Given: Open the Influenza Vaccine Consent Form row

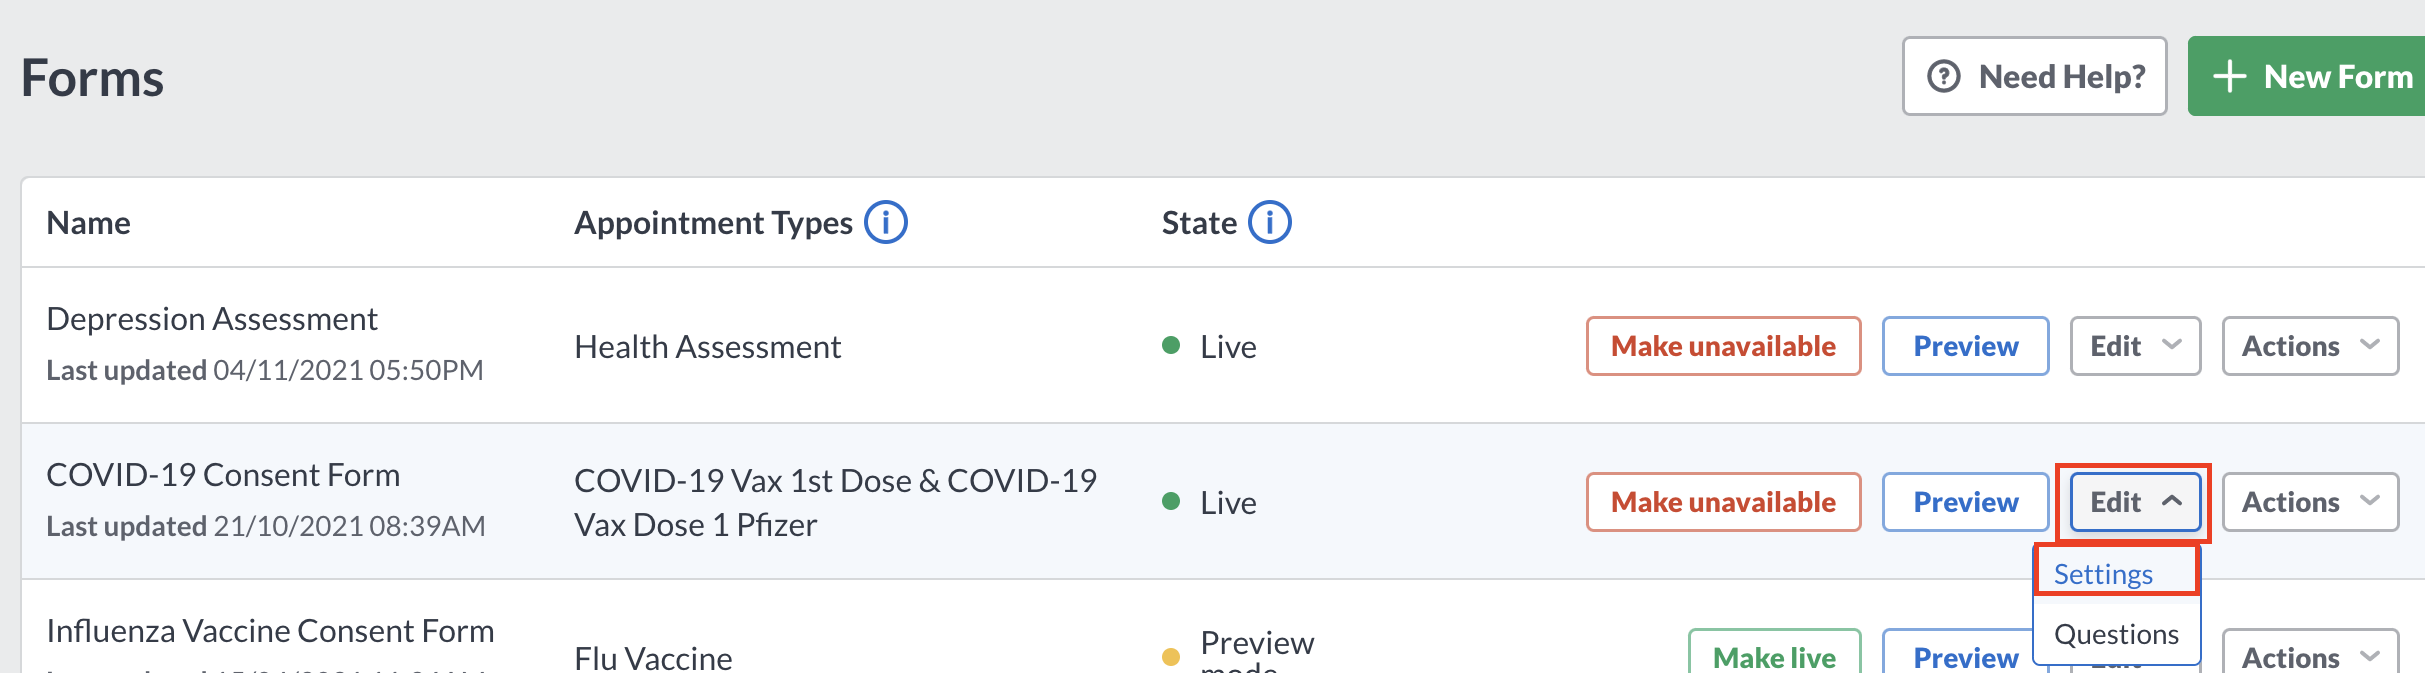Looking at the screenshot, I should pyautogui.click(x=270, y=631).
